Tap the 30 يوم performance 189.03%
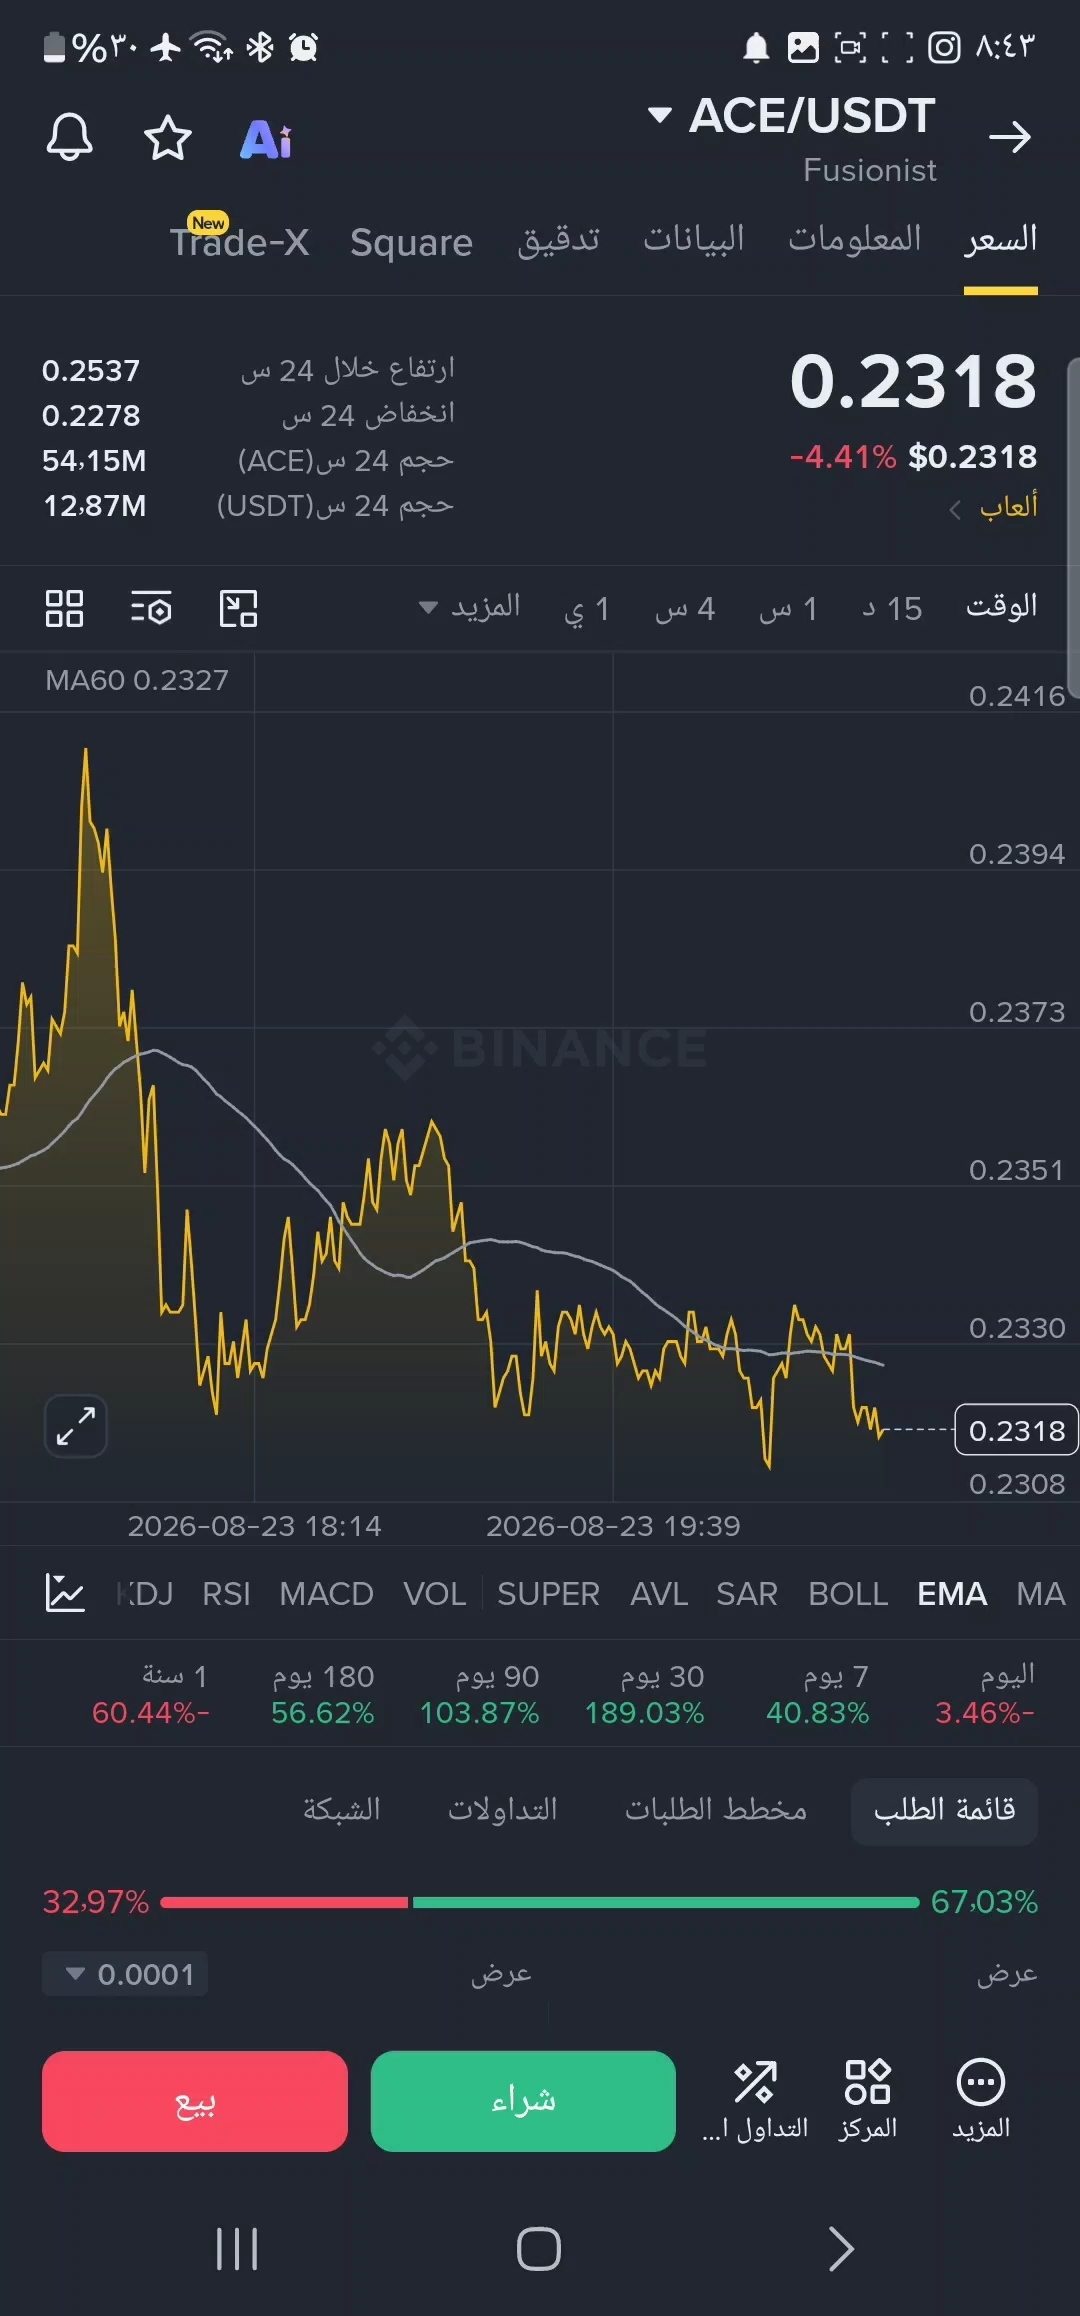The height and width of the screenshot is (2316, 1080). click(x=645, y=1693)
